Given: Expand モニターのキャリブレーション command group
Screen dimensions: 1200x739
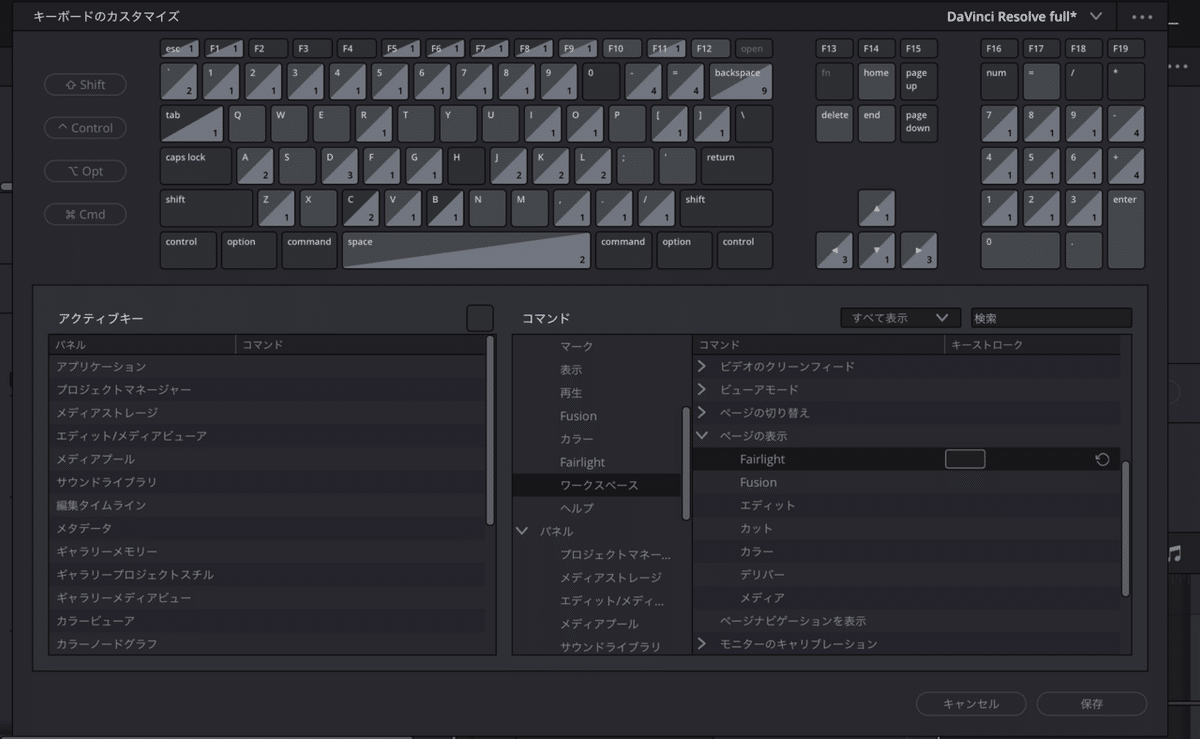Looking at the screenshot, I should 702,644.
